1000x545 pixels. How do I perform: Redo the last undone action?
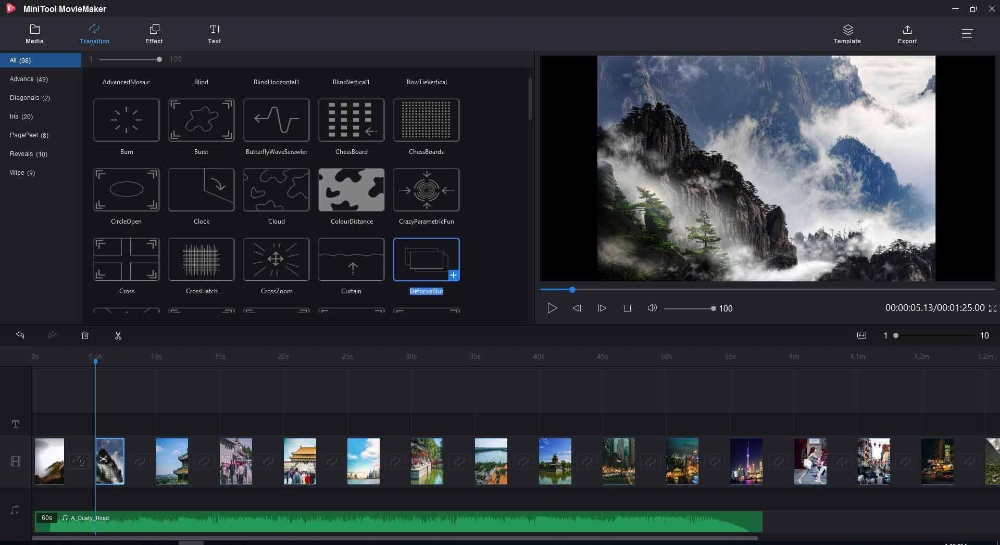click(52, 335)
